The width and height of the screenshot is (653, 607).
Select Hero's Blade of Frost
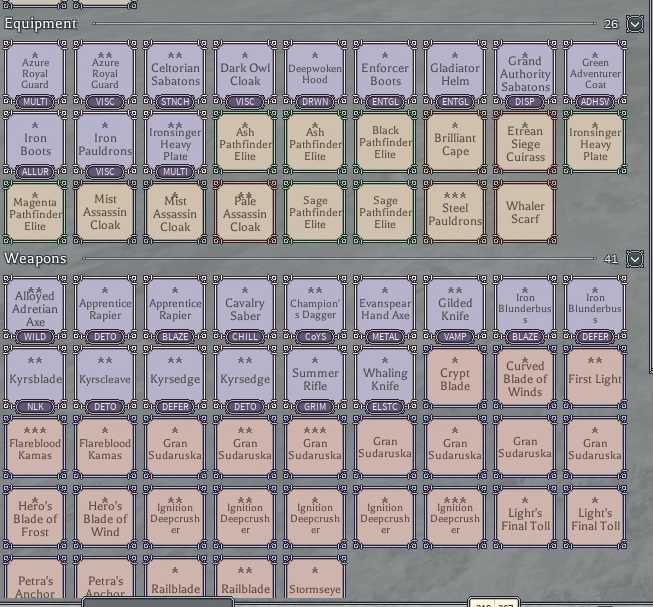[35, 517]
